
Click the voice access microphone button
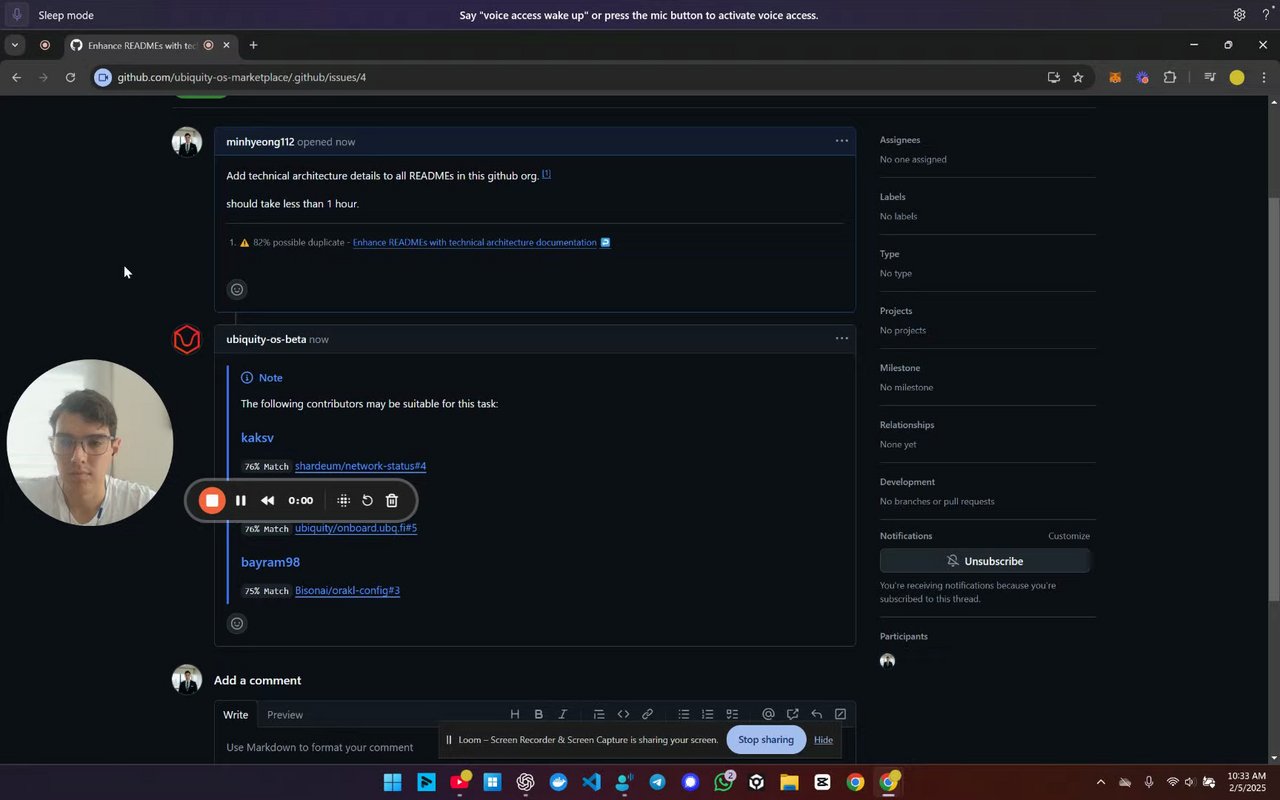16,15
